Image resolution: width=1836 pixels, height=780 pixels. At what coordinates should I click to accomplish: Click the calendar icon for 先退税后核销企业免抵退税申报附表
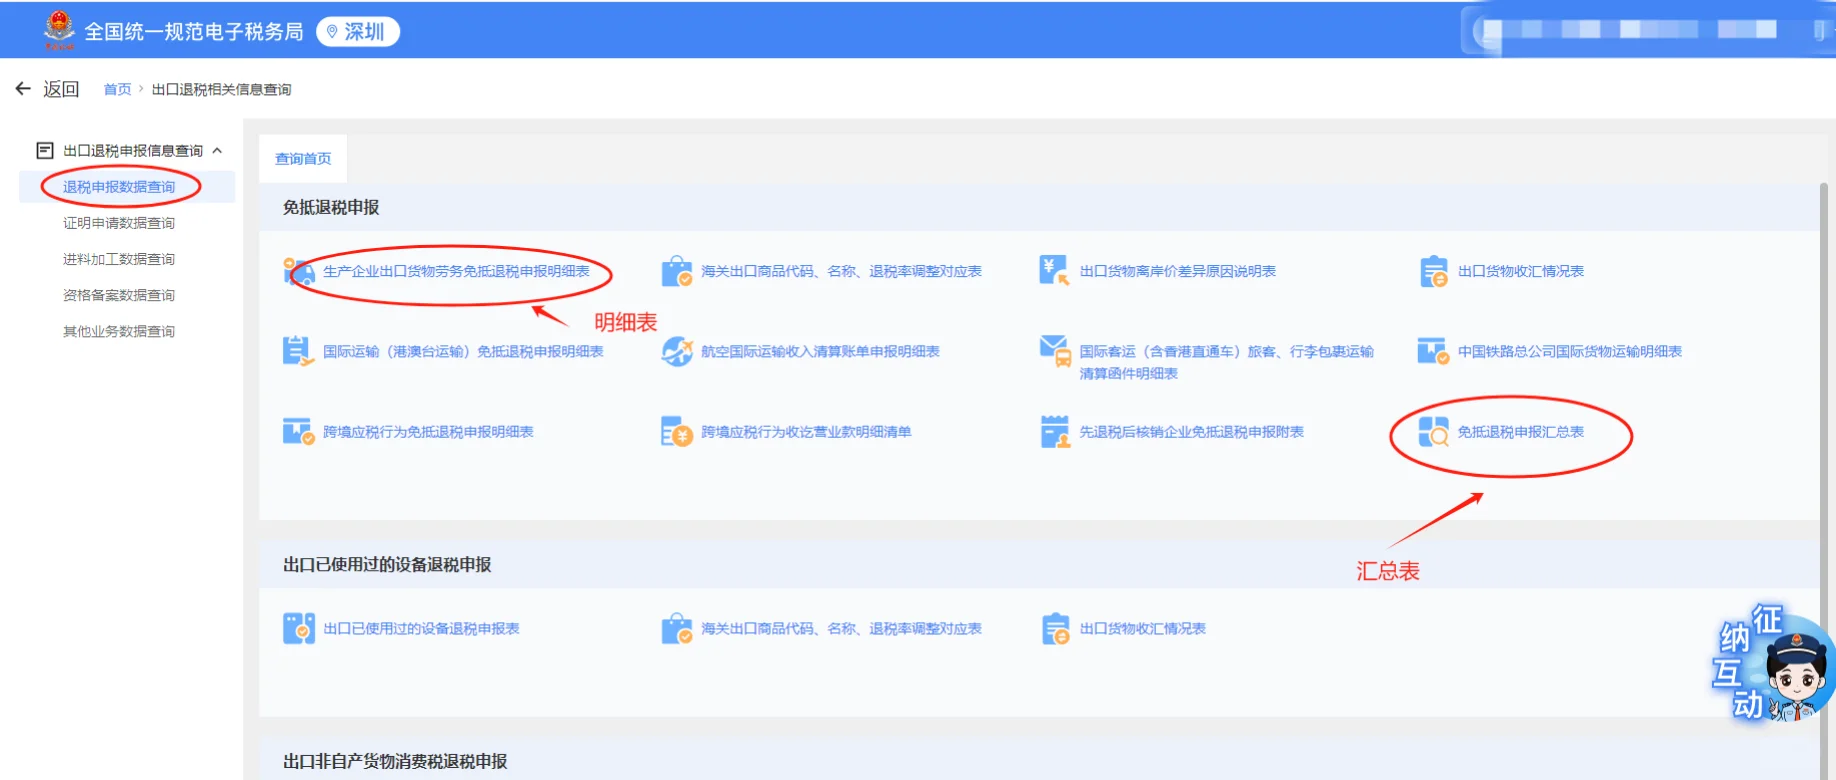[x=1055, y=432]
